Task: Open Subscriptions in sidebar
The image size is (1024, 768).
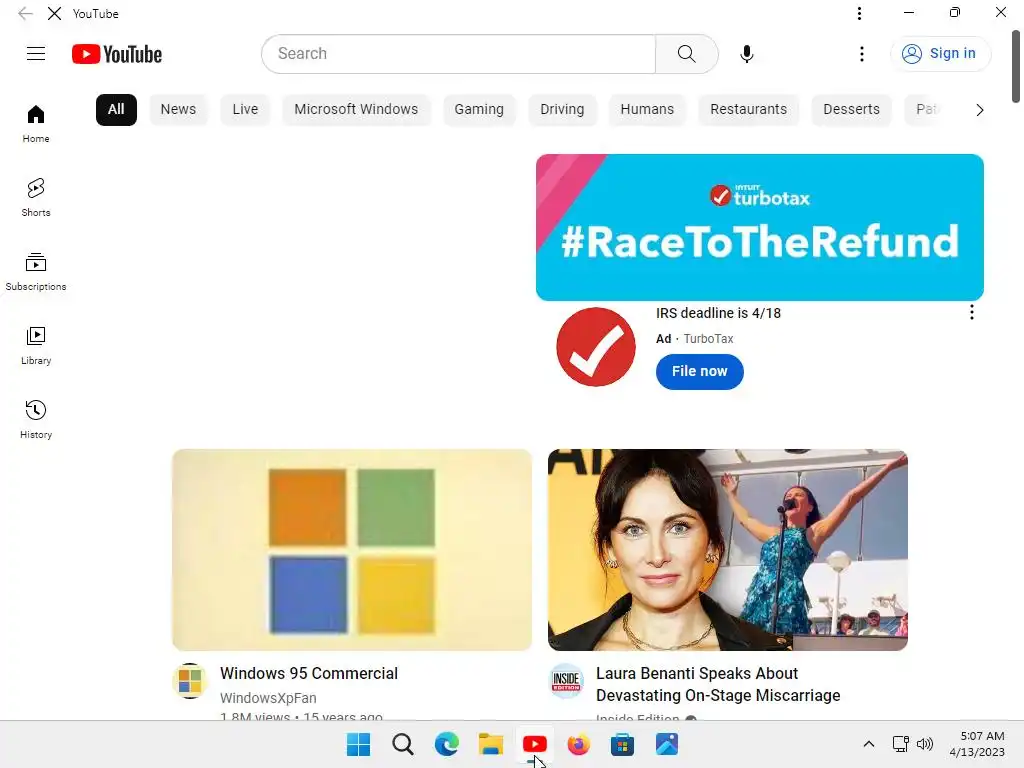Action: point(36,271)
